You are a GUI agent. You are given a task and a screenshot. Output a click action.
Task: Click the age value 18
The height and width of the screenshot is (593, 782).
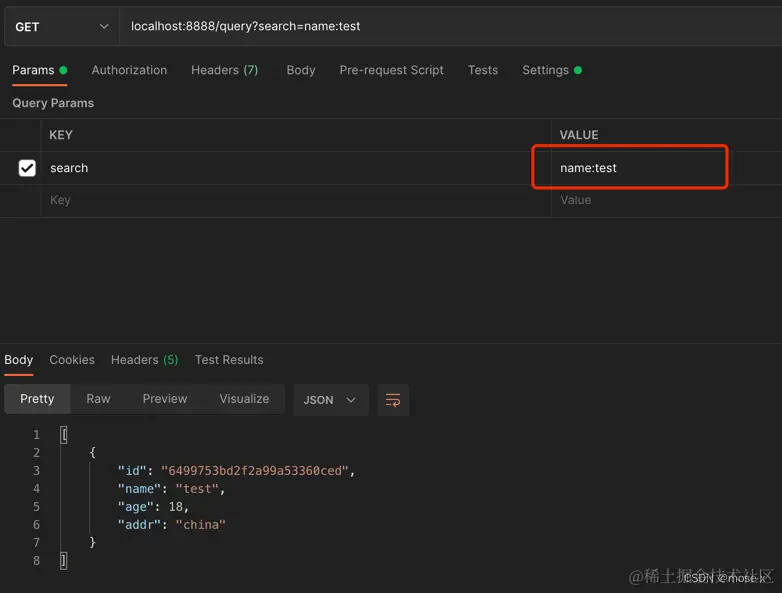pyautogui.click(x=176, y=507)
